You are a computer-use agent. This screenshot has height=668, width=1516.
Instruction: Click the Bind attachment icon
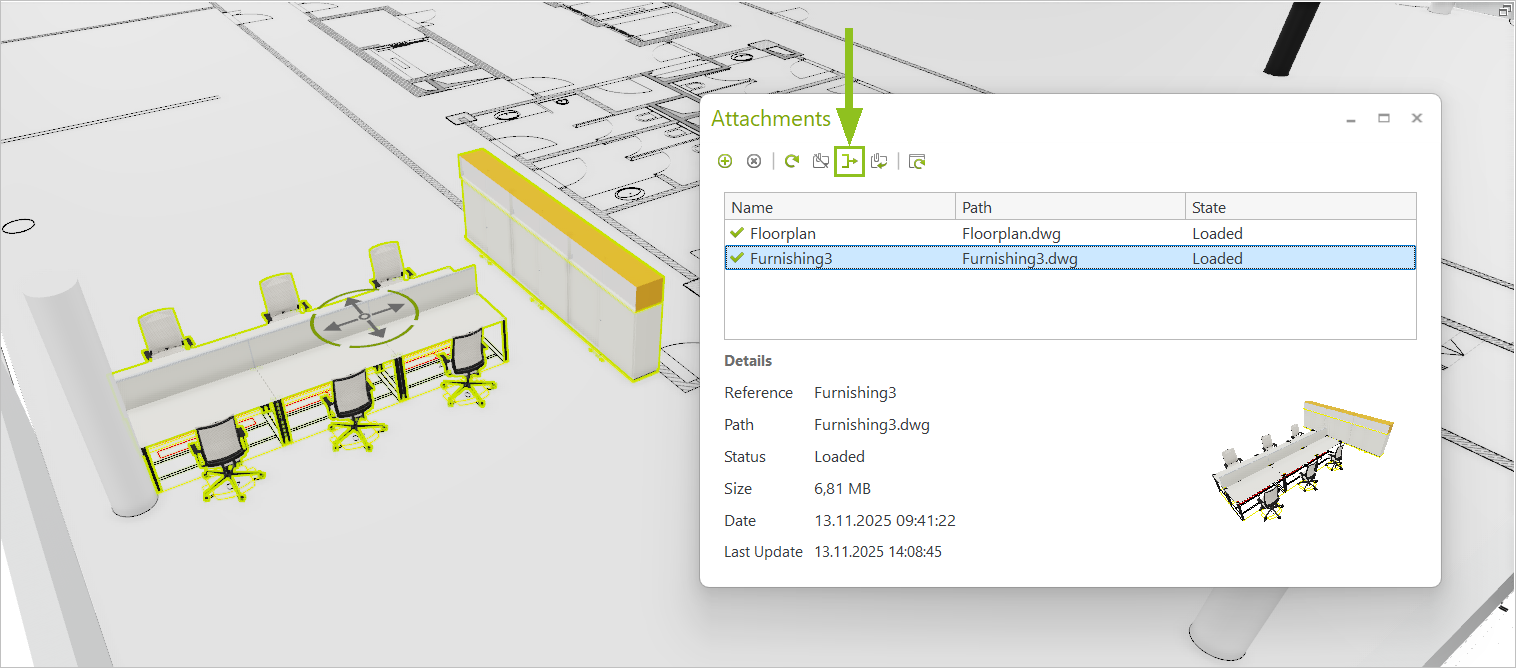(x=878, y=160)
